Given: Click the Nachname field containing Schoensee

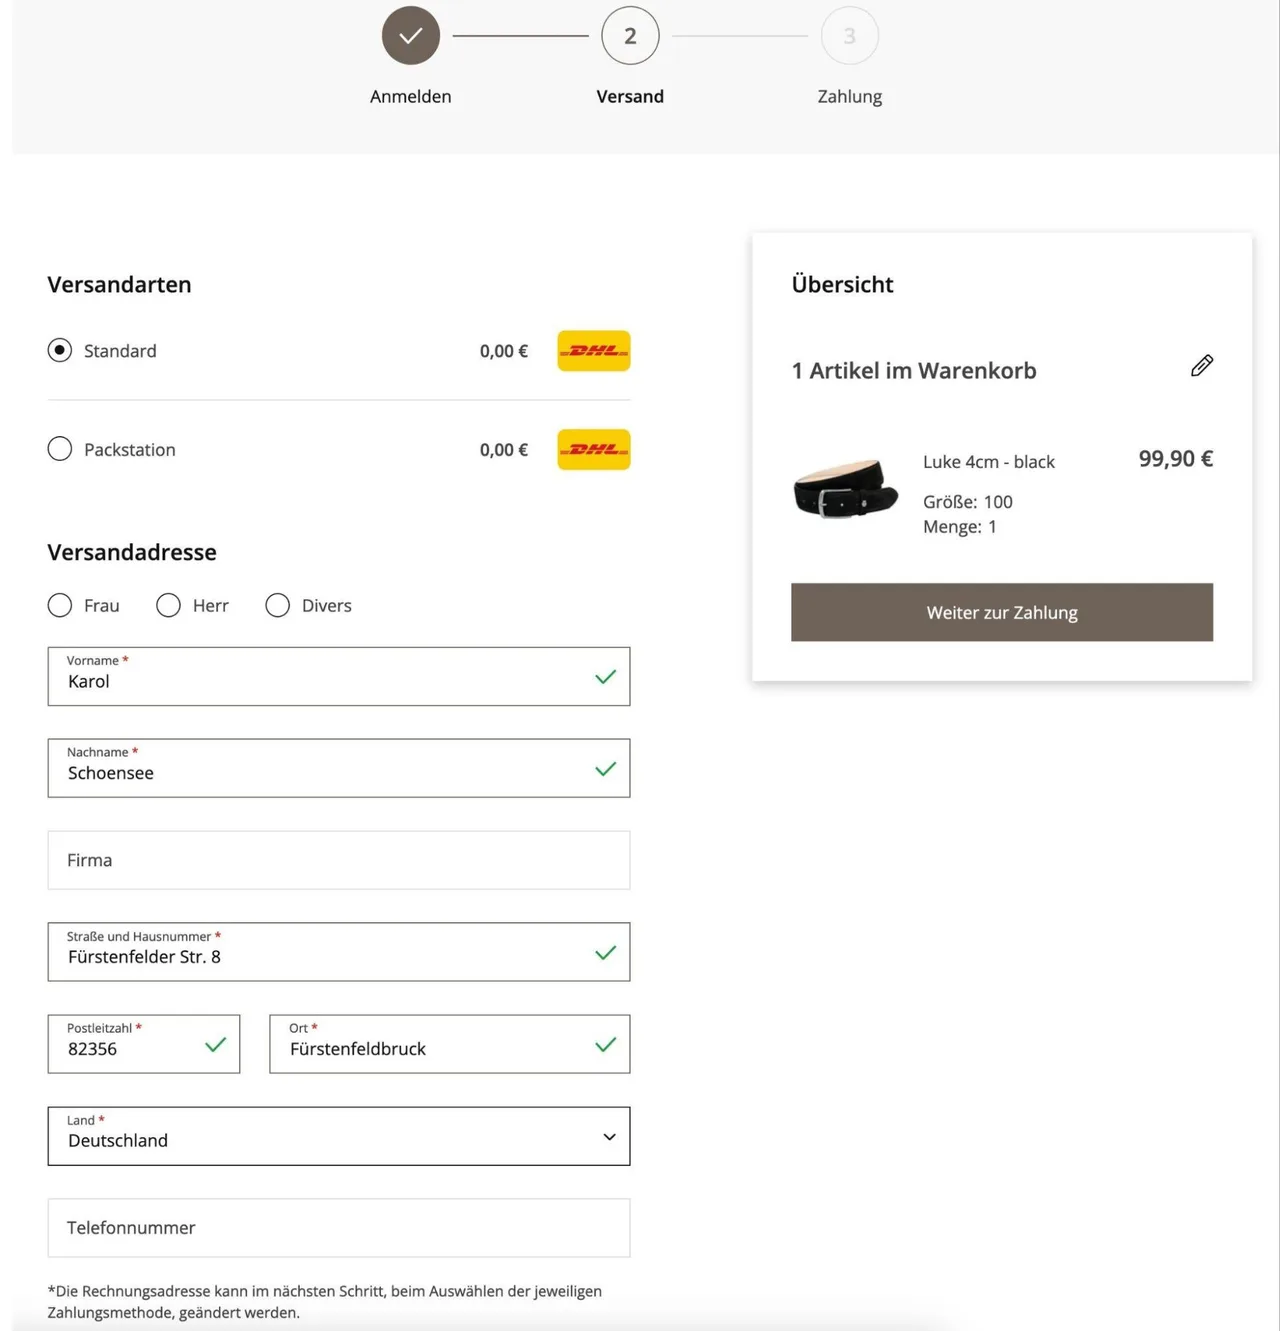Looking at the screenshot, I should (x=339, y=768).
